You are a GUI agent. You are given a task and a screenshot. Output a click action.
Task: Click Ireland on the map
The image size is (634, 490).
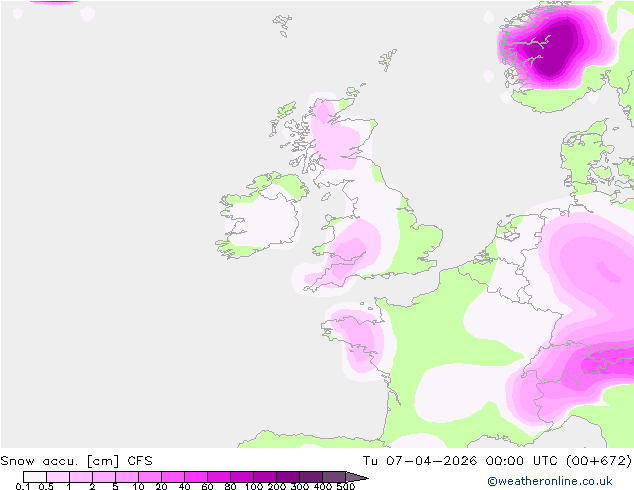[261, 216]
